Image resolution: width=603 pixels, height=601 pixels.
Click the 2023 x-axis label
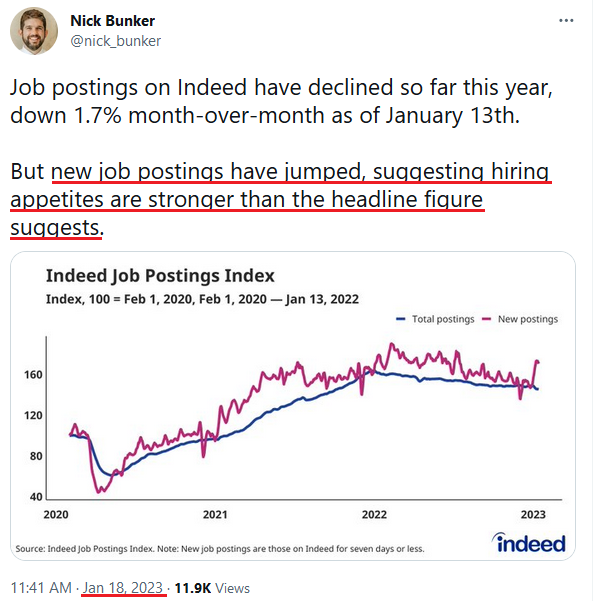pyautogui.click(x=533, y=514)
